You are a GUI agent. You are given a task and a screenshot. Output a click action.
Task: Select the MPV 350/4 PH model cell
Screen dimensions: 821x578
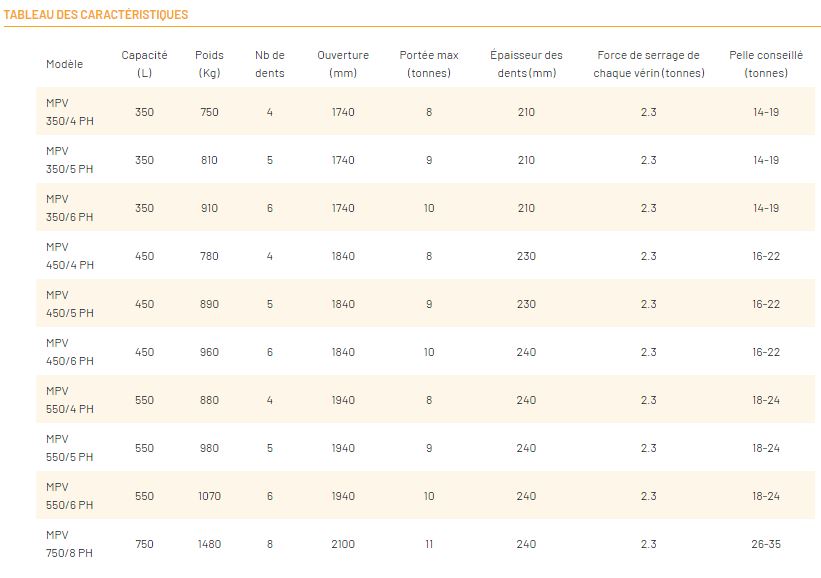tap(70, 112)
